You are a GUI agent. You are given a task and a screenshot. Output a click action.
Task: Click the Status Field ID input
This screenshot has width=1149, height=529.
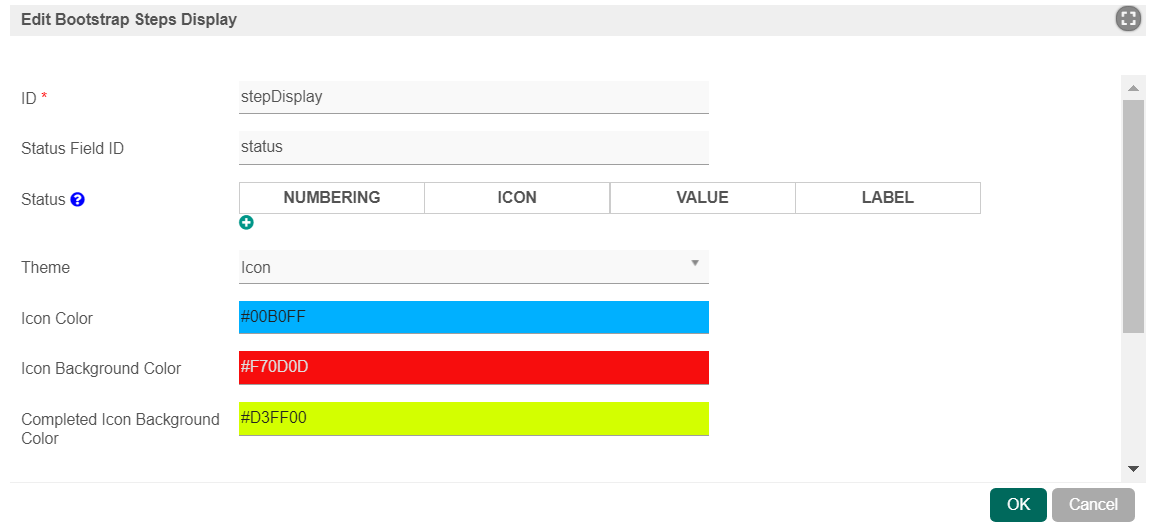pos(473,147)
